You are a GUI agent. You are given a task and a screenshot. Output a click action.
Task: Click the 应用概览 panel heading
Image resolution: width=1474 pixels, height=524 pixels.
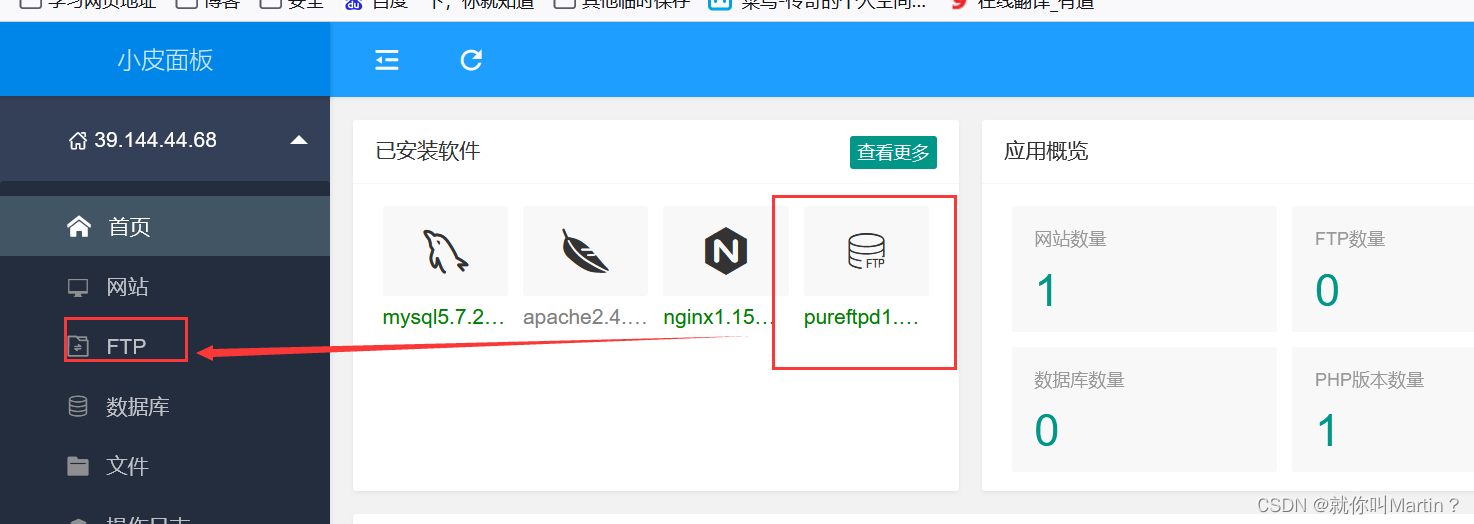point(1046,151)
